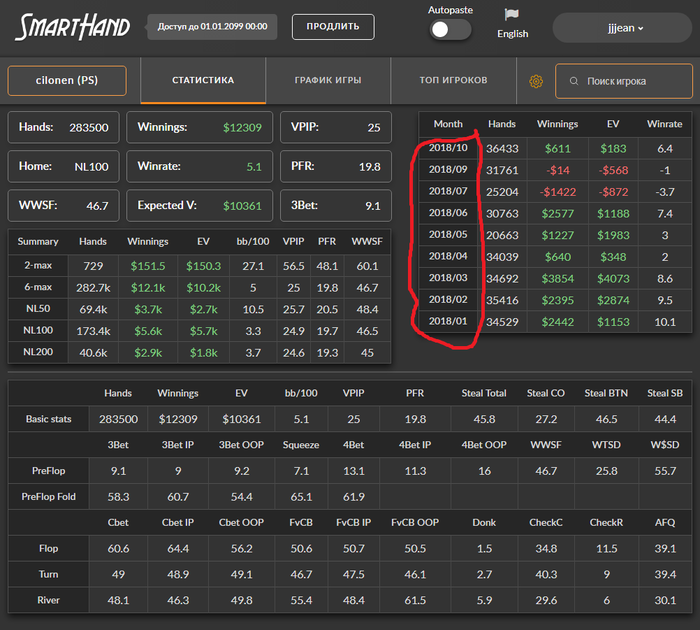Open the ГРАФИК ИГРЫ tab
Screen dimensions: 700x630
point(328,80)
